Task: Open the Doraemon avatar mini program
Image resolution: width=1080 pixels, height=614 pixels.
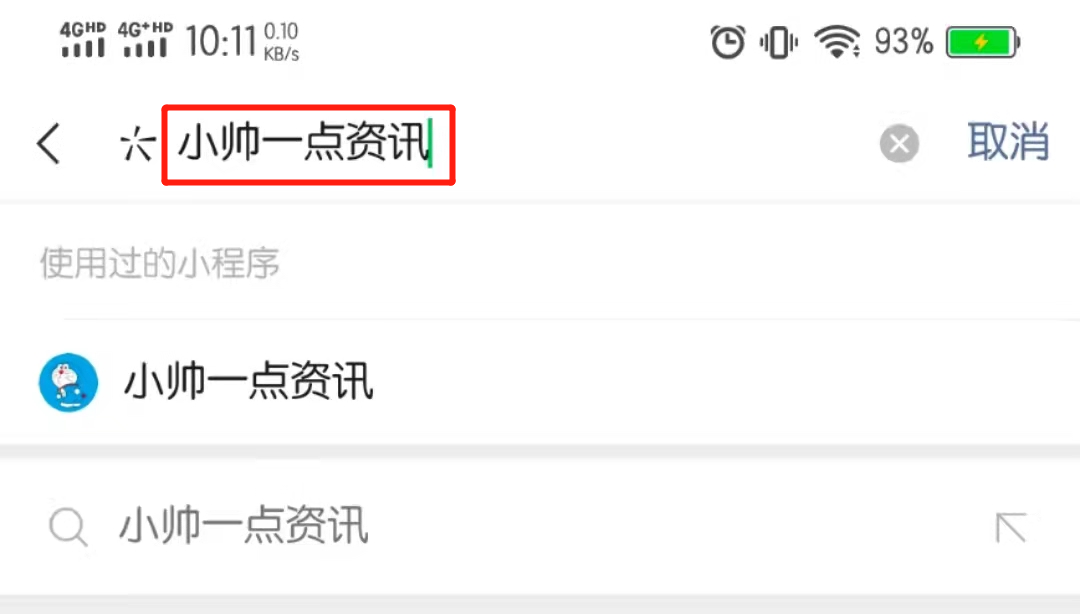Action: pos(68,382)
